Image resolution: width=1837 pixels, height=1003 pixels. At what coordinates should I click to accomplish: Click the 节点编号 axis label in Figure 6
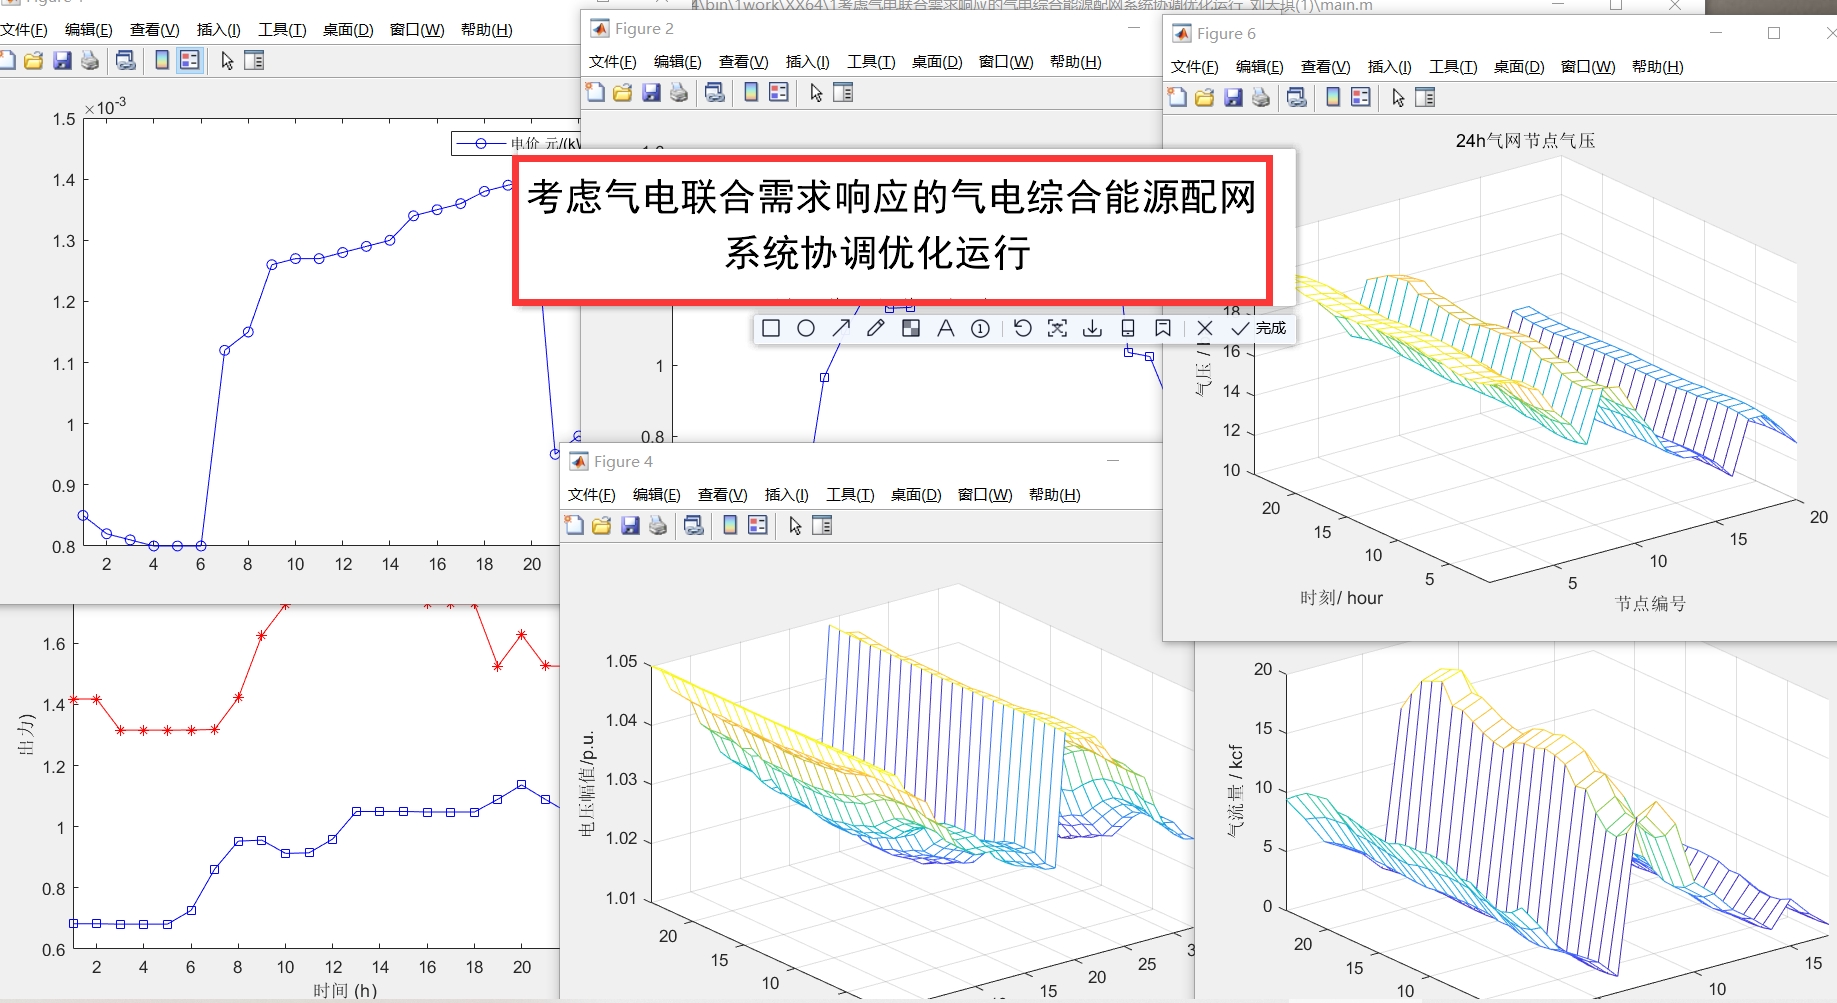coord(1650,604)
